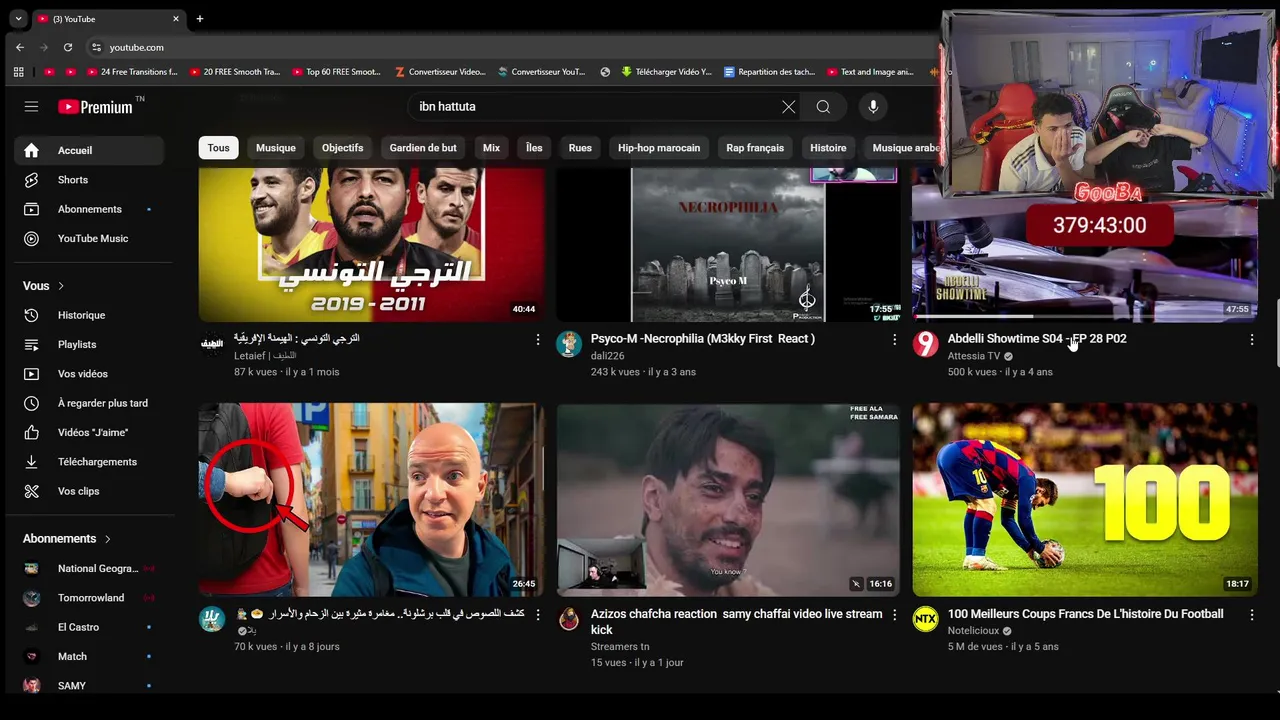The image size is (1280, 720).
Task: Select the Histoire filter chip
Action: click(828, 148)
